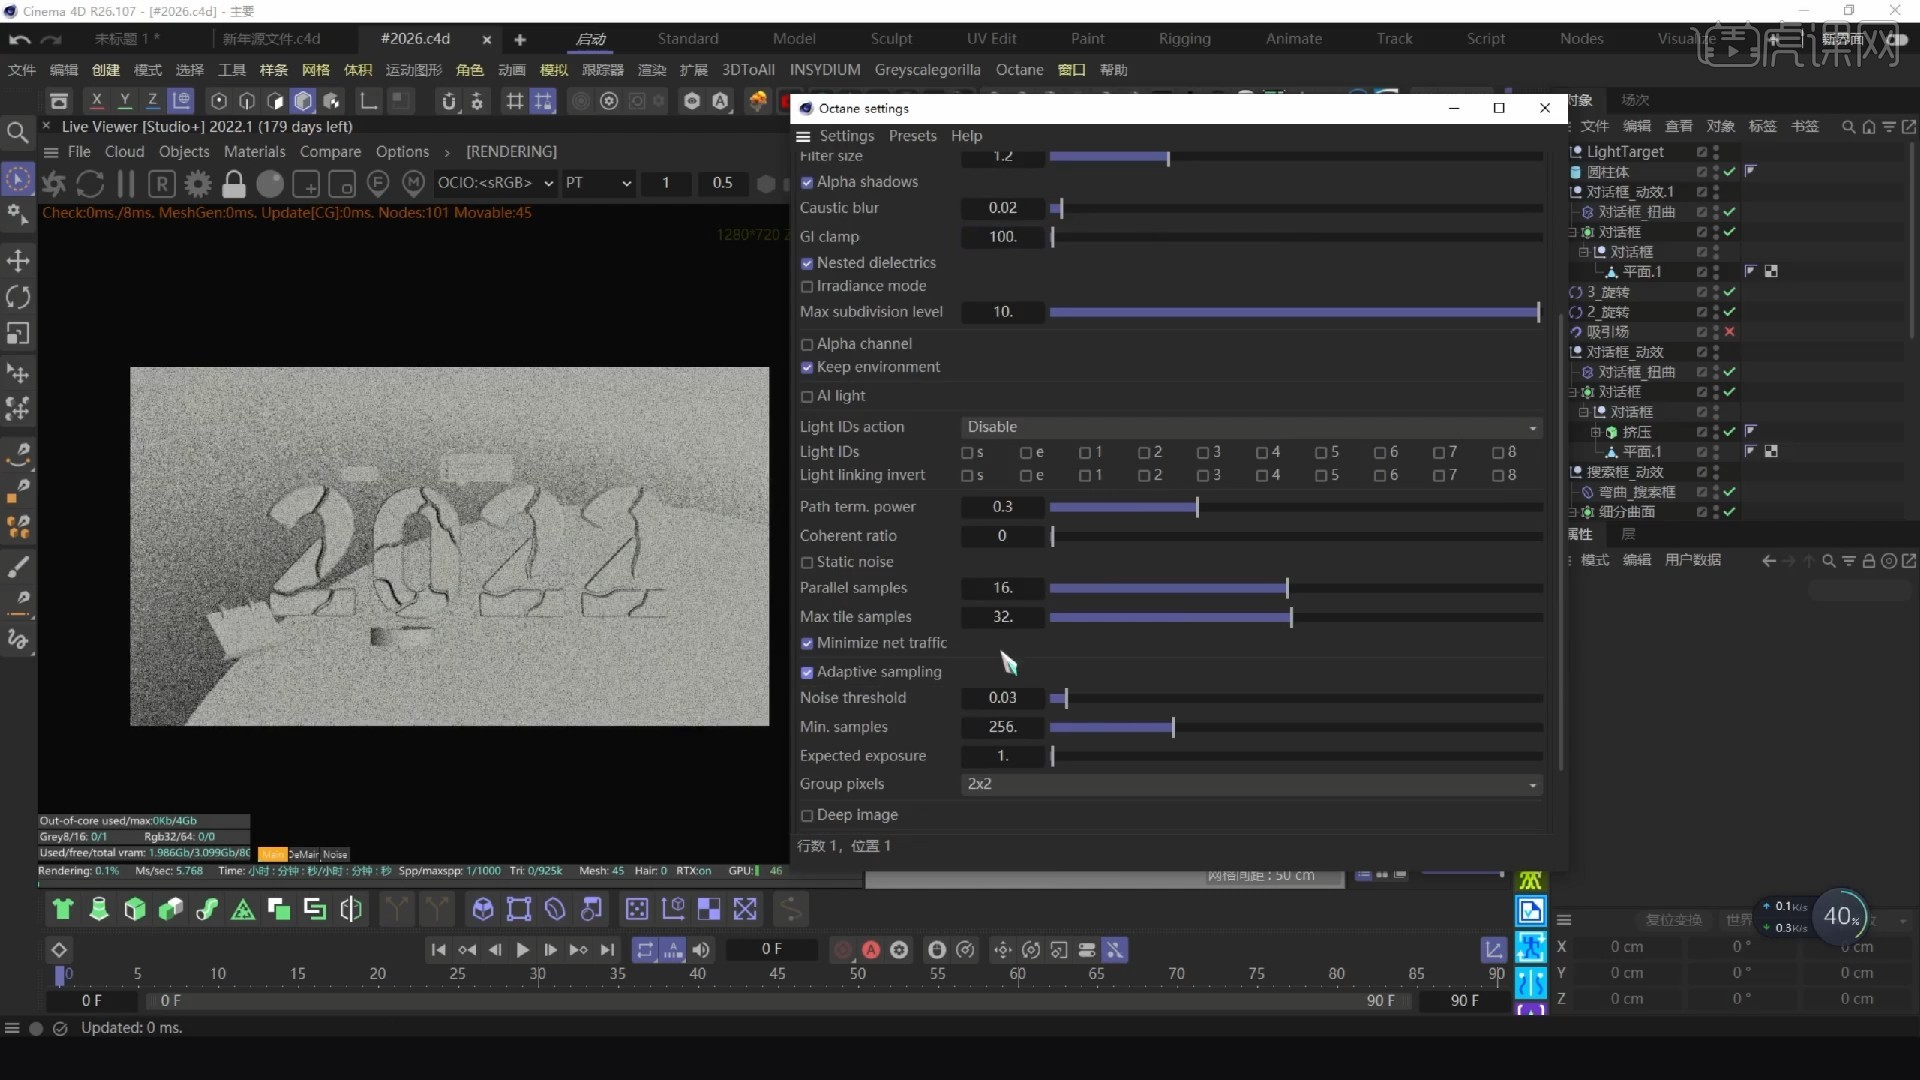The width and height of the screenshot is (1920, 1080).
Task: Click the current frame 0 F field
Action: (771, 950)
